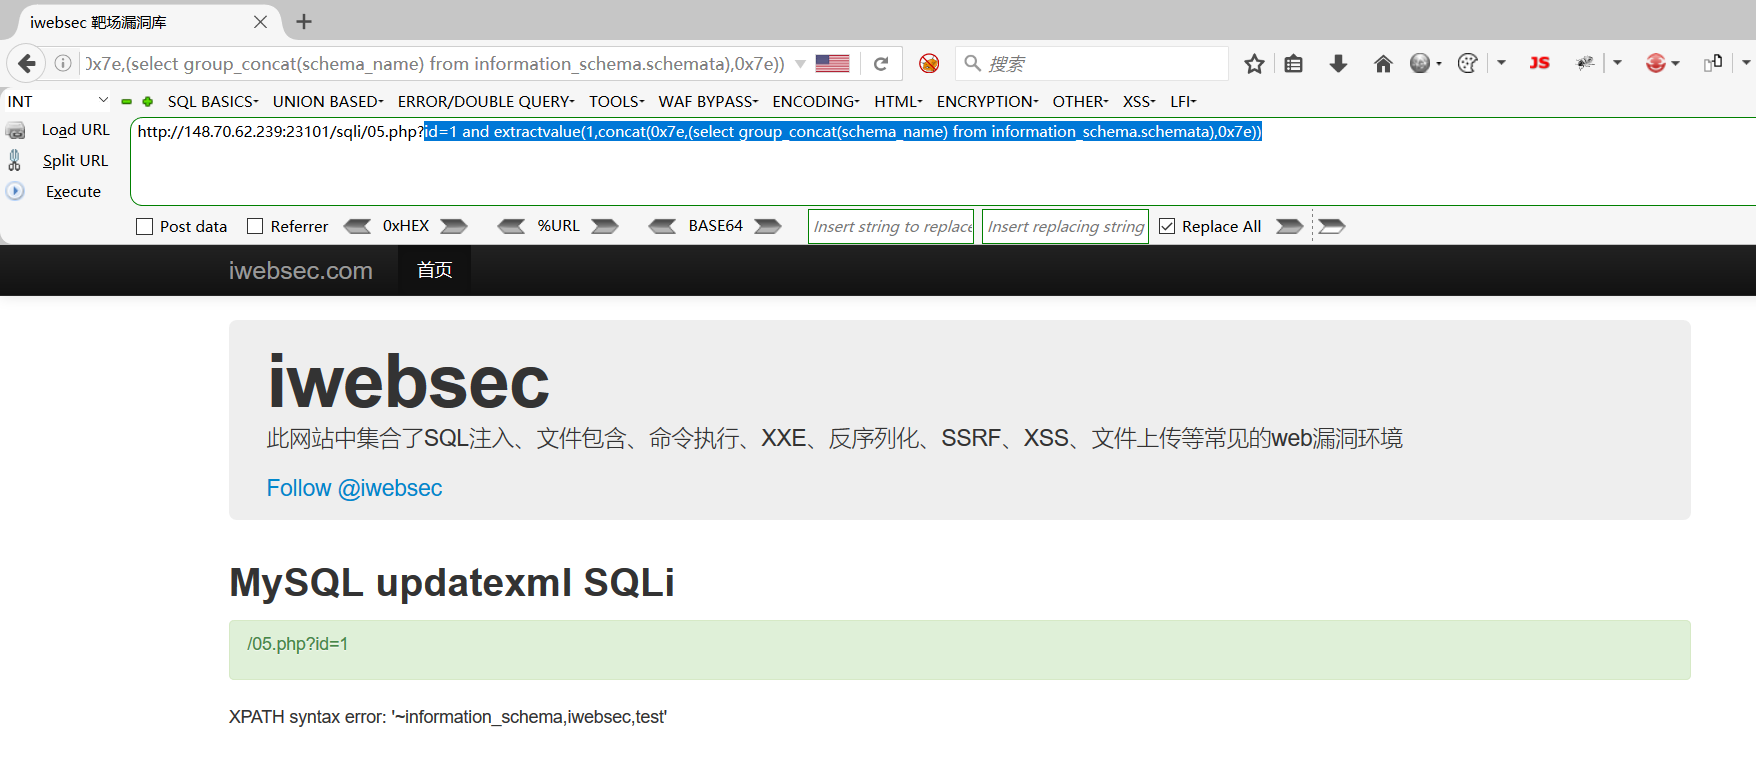
Task: Click the copy pages icon in toolbar
Action: 1713,62
